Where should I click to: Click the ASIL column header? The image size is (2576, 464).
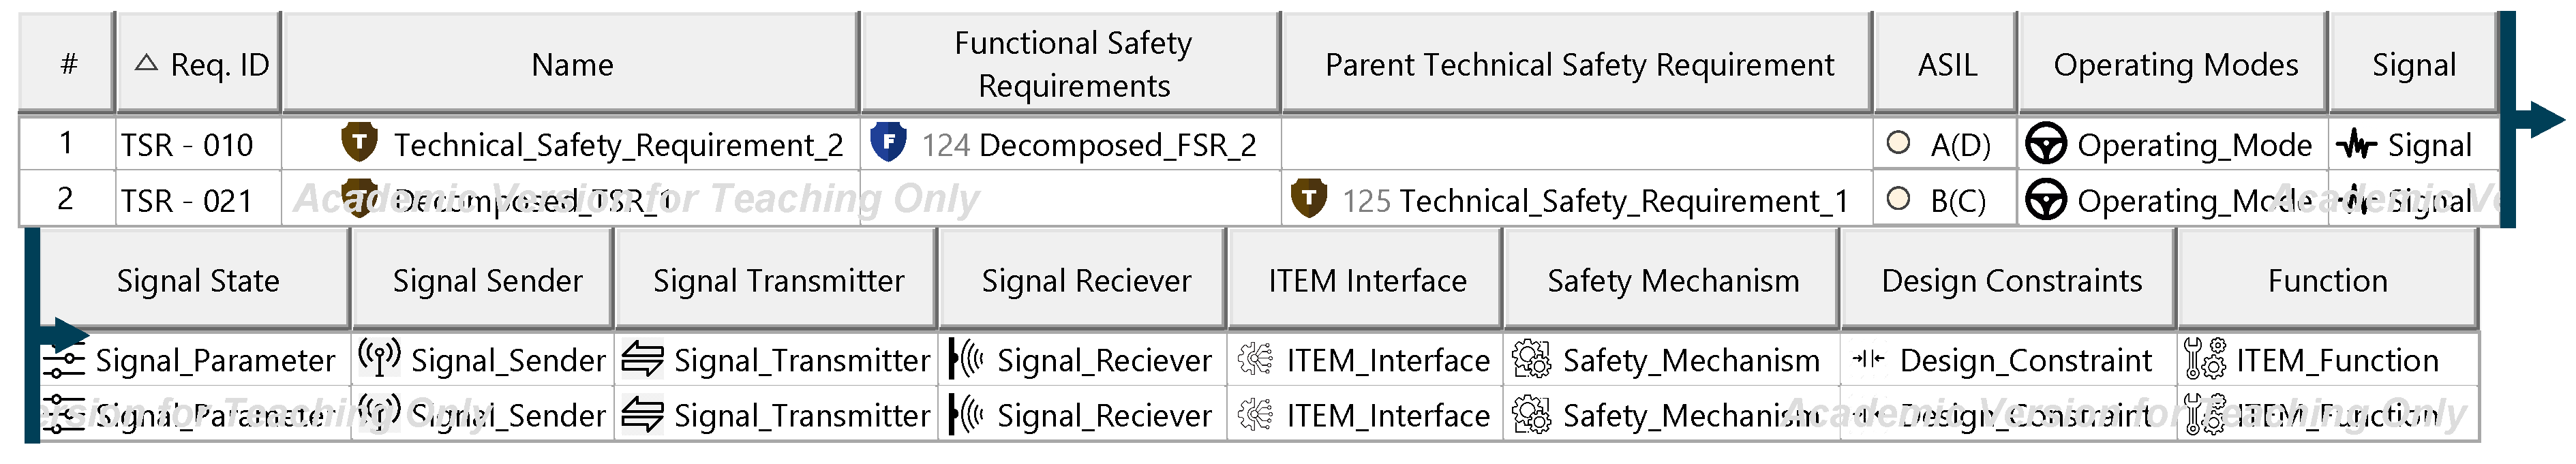[x=1946, y=65]
